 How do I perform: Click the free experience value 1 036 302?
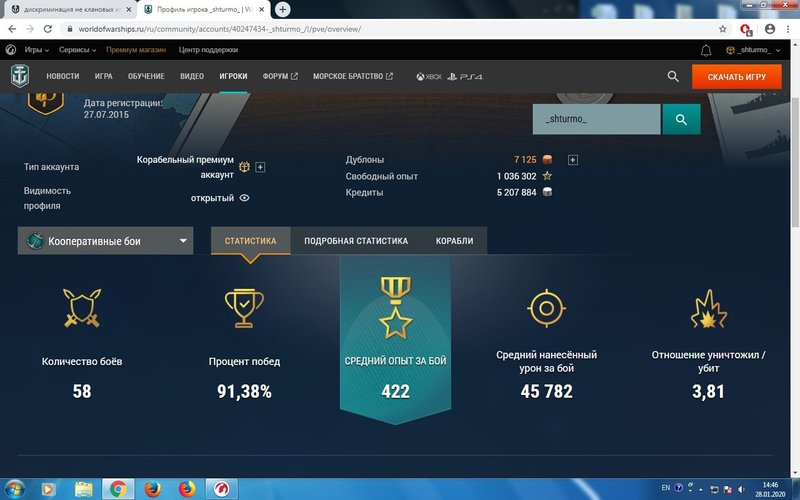pos(516,176)
